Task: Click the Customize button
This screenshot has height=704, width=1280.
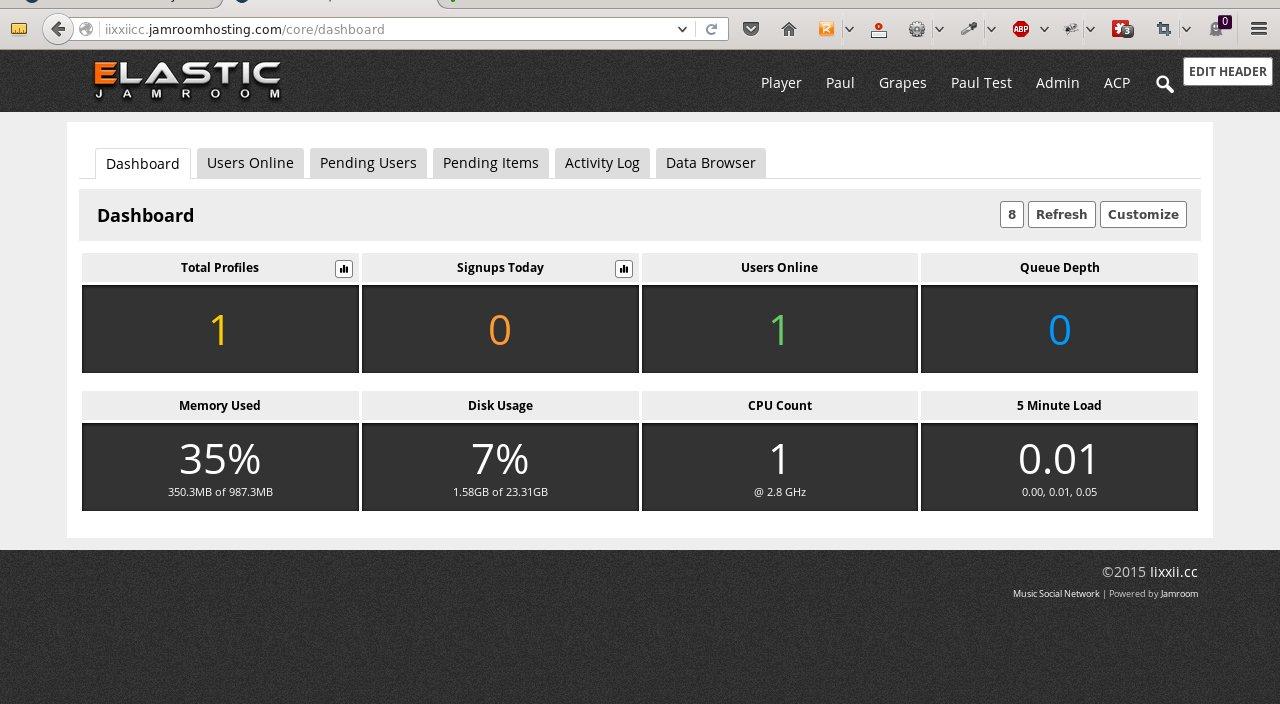Action: pyautogui.click(x=1143, y=214)
